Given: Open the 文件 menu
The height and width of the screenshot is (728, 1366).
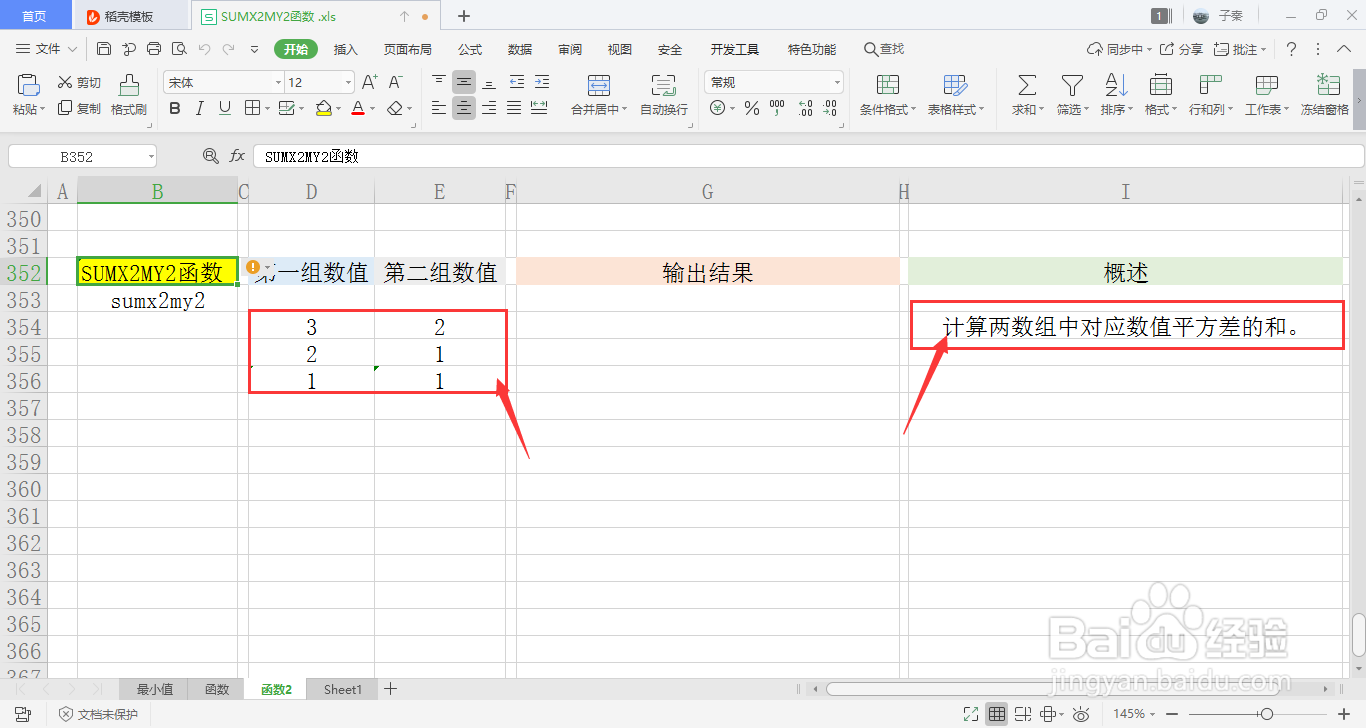Looking at the screenshot, I should pyautogui.click(x=47, y=49).
